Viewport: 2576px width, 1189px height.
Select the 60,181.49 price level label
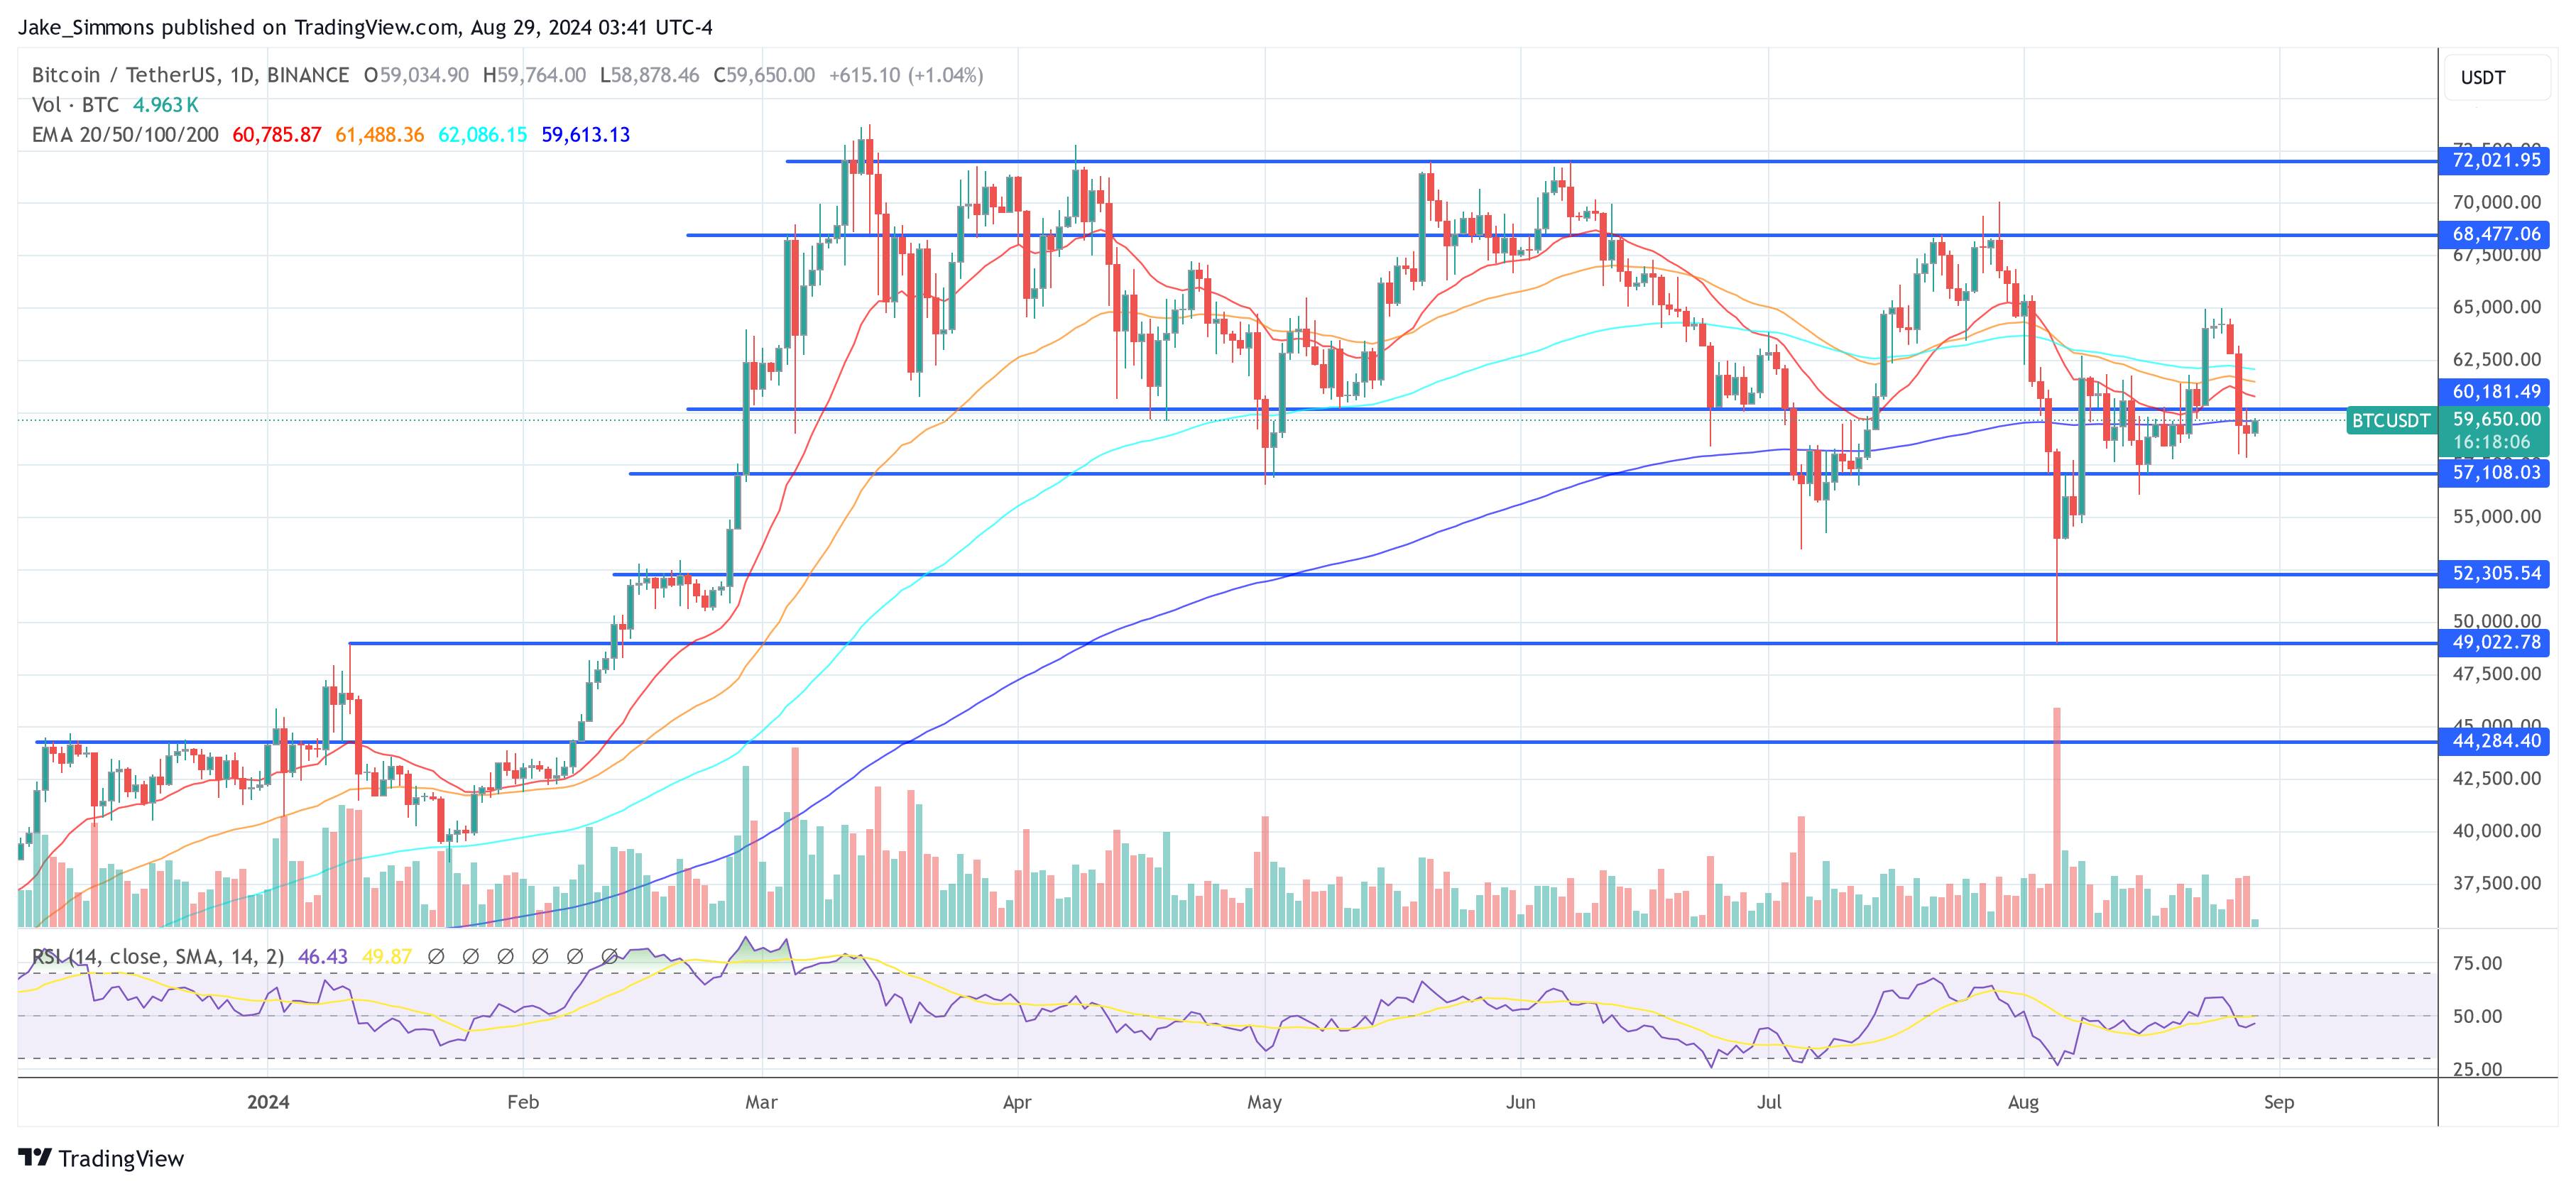[2495, 392]
